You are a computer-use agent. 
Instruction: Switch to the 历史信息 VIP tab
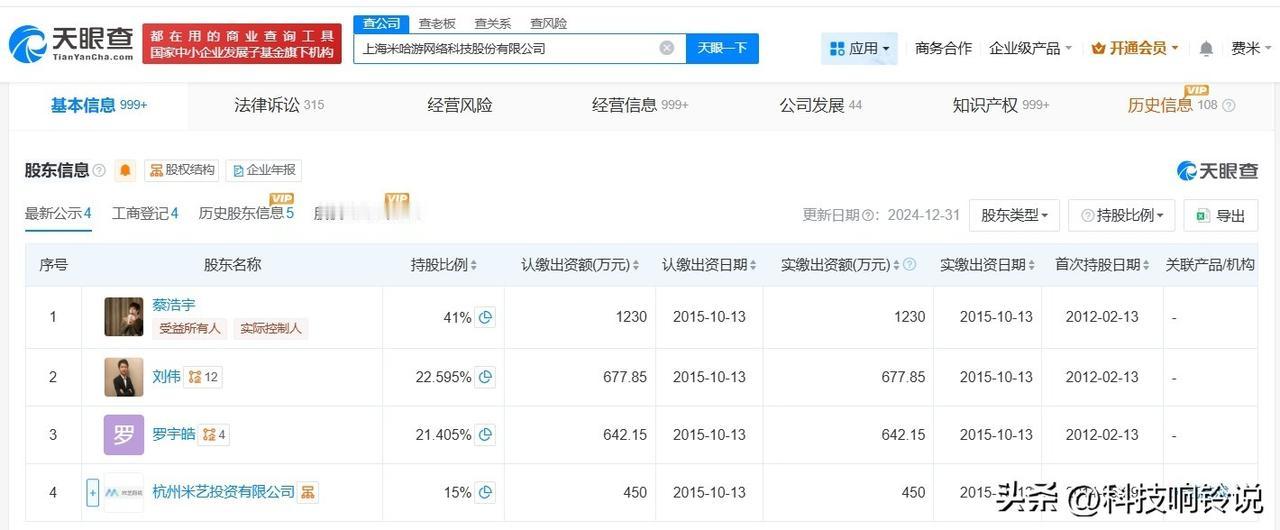click(1172, 105)
